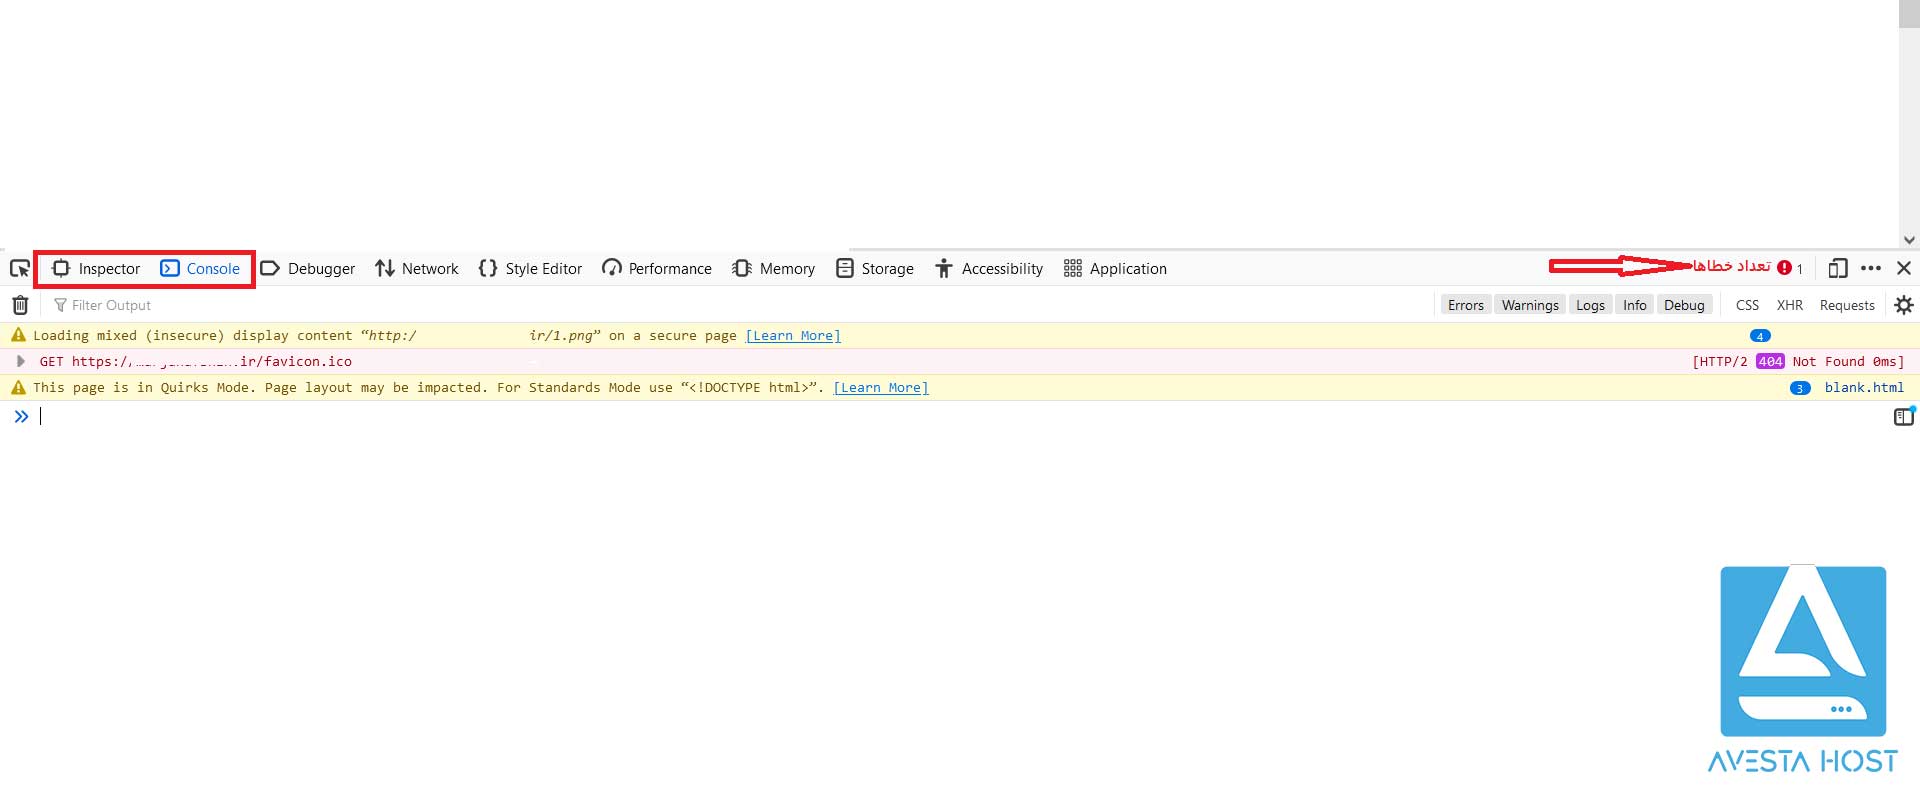The height and width of the screenshot is (792, 1920).
Task: Toggle the Errors filter
Action: [1465, 305]
